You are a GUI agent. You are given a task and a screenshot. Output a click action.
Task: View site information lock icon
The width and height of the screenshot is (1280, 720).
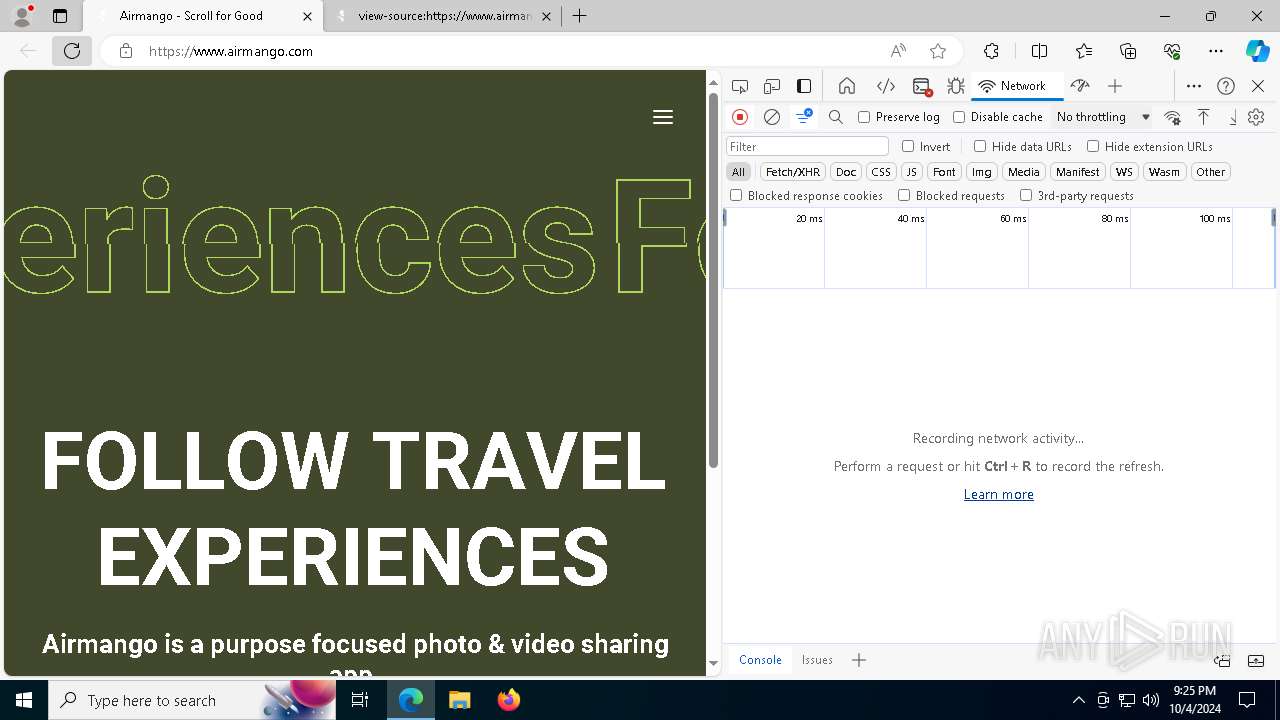(x=126, y=51)
